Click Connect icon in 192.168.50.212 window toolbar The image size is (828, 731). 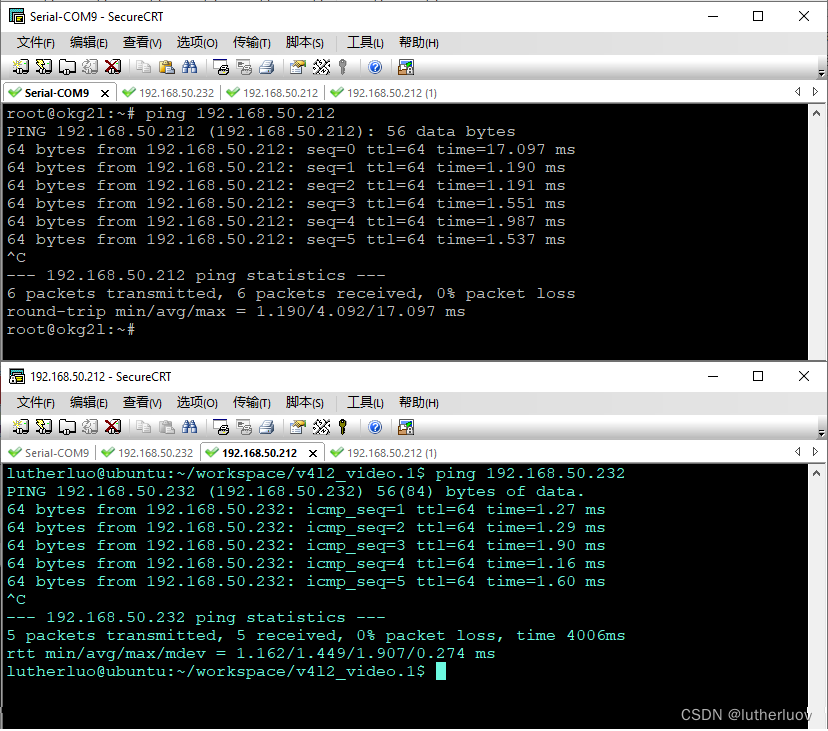[21, 427]
